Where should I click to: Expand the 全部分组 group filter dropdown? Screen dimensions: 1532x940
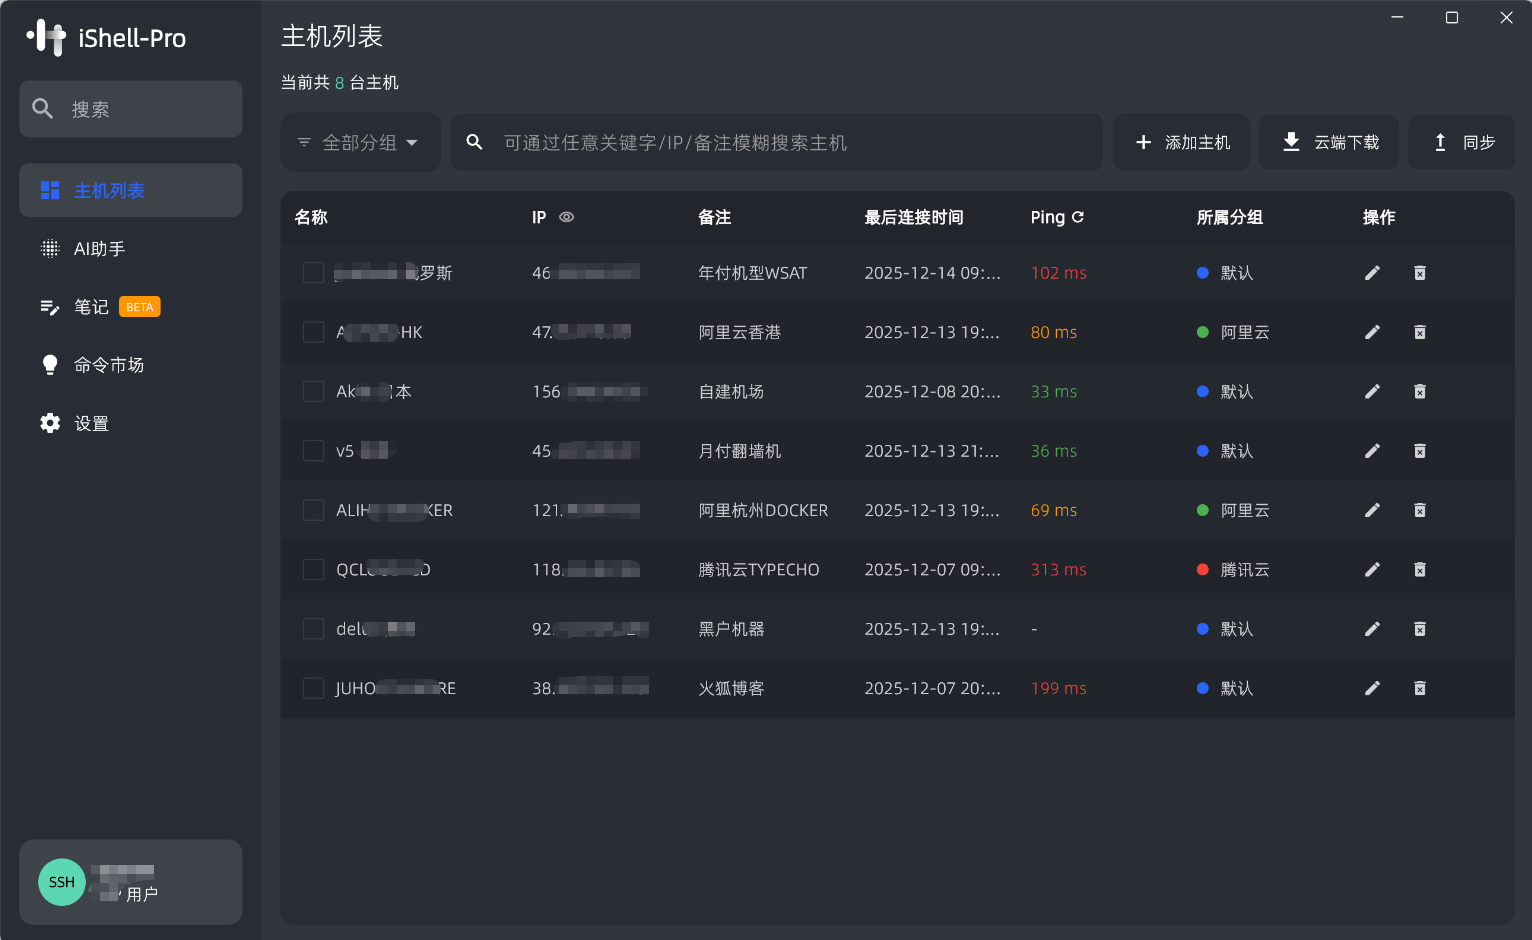360,143
